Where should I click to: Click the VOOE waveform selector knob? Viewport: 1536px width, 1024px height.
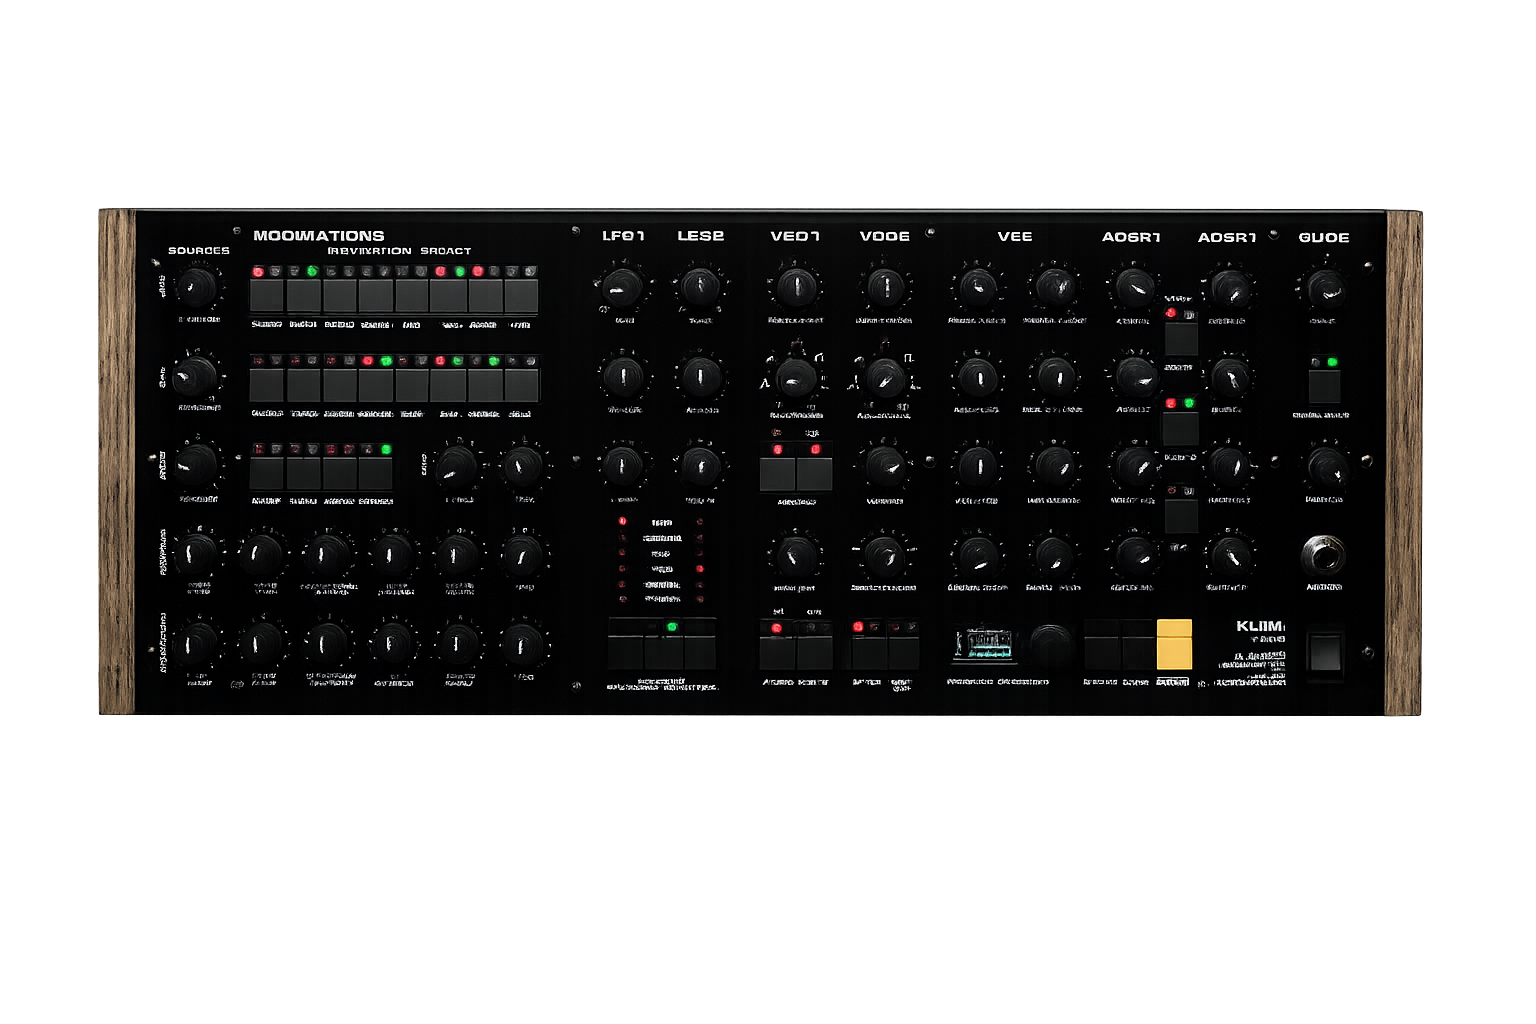pos(885,378)
